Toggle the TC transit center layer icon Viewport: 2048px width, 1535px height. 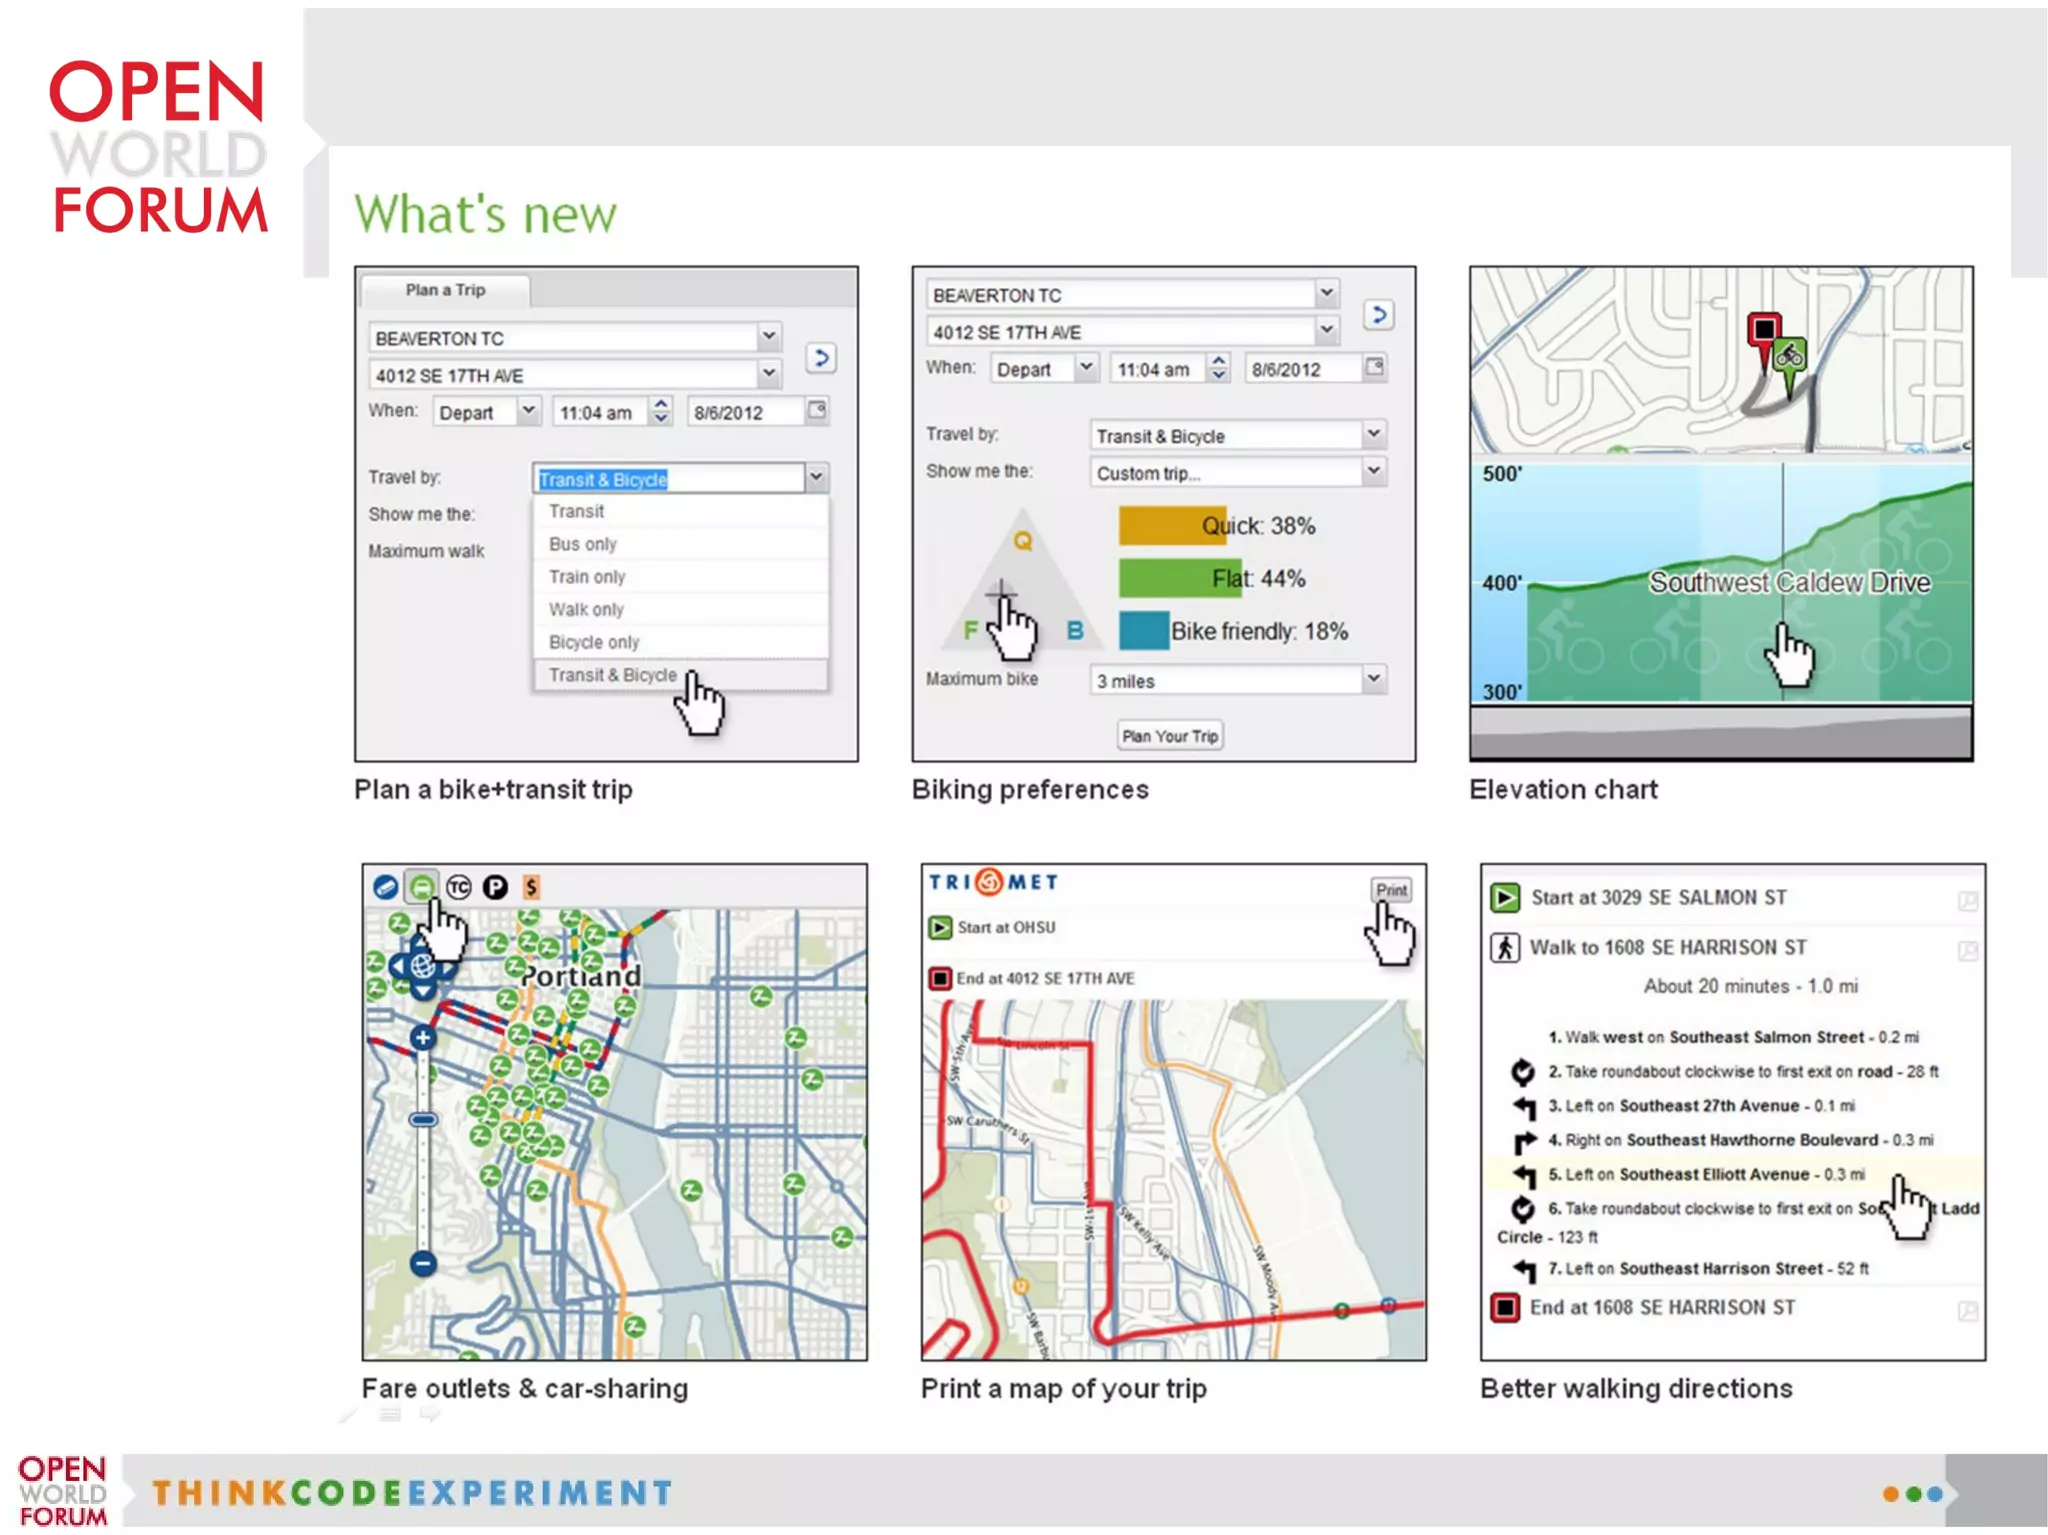459,887
